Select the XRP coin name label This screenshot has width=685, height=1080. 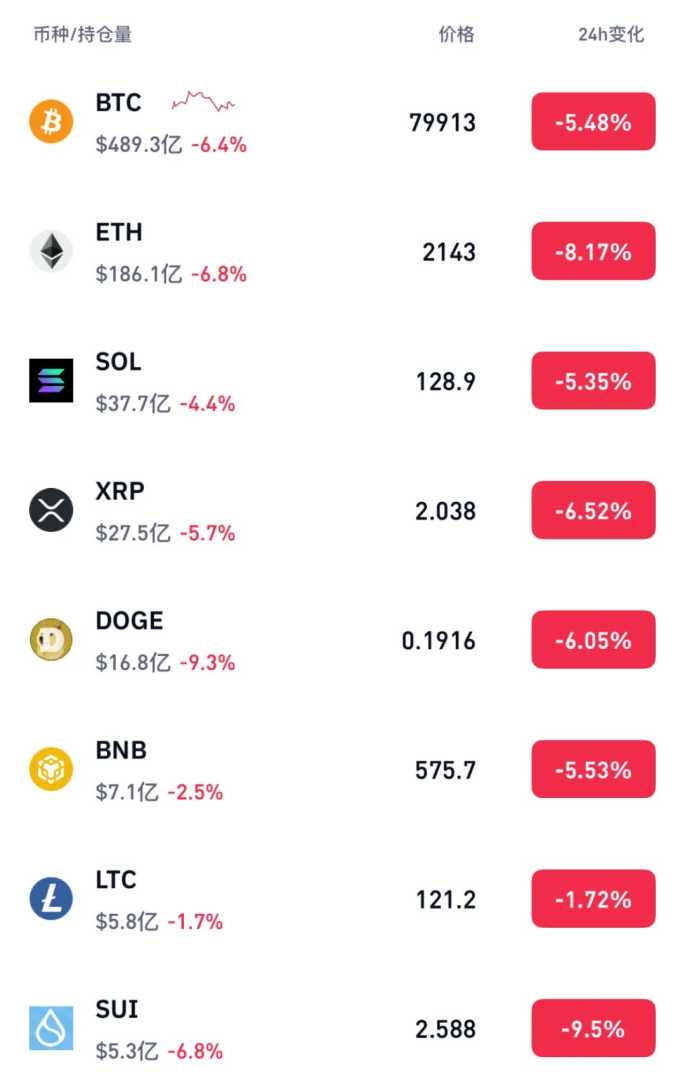[x=120, y=491]
